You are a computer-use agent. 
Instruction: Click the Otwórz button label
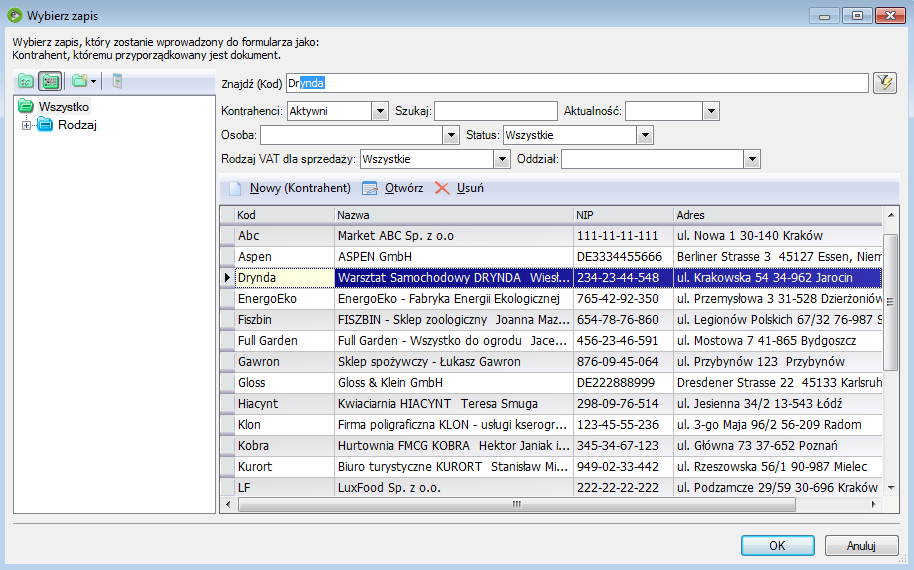point(404,188)
